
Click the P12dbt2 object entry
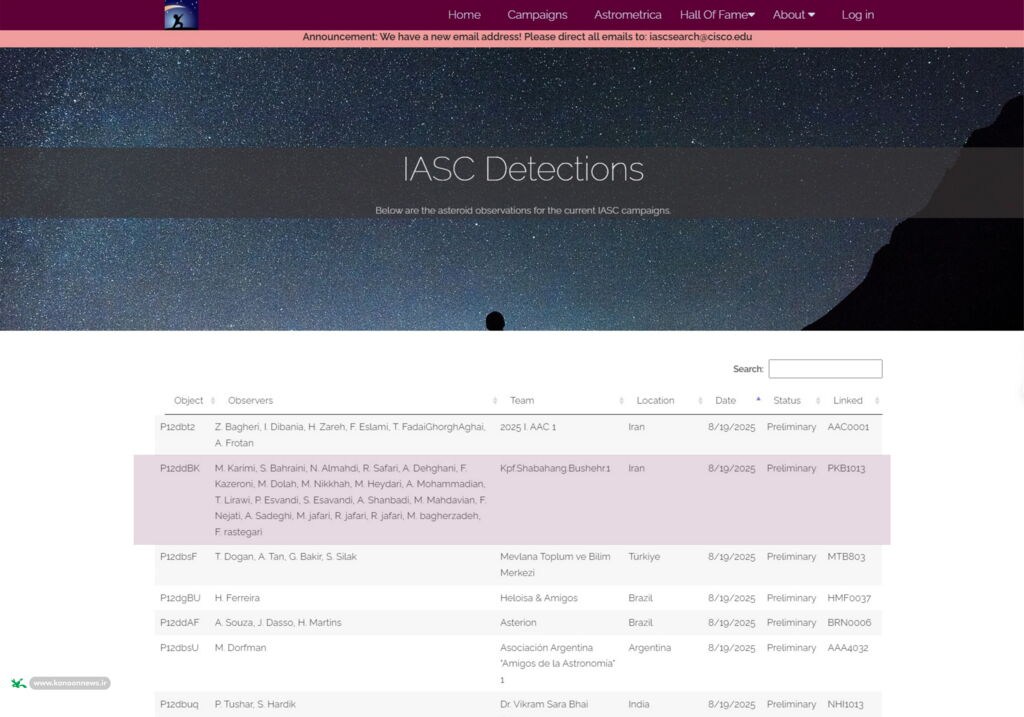coord(177,427)
